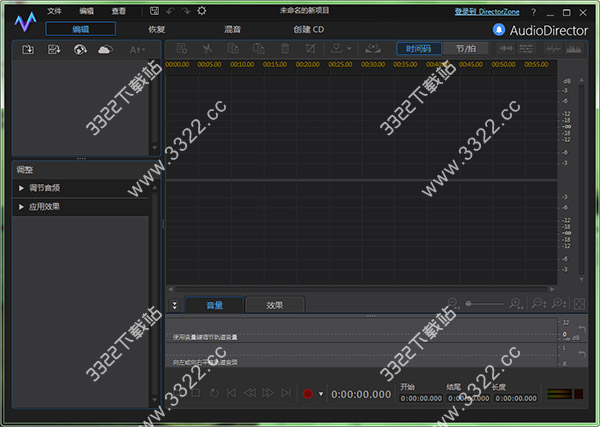Click the 长度 length time field
Image resolution: width=600 pixels, height=427 pixels.
[x=516, y=398]
